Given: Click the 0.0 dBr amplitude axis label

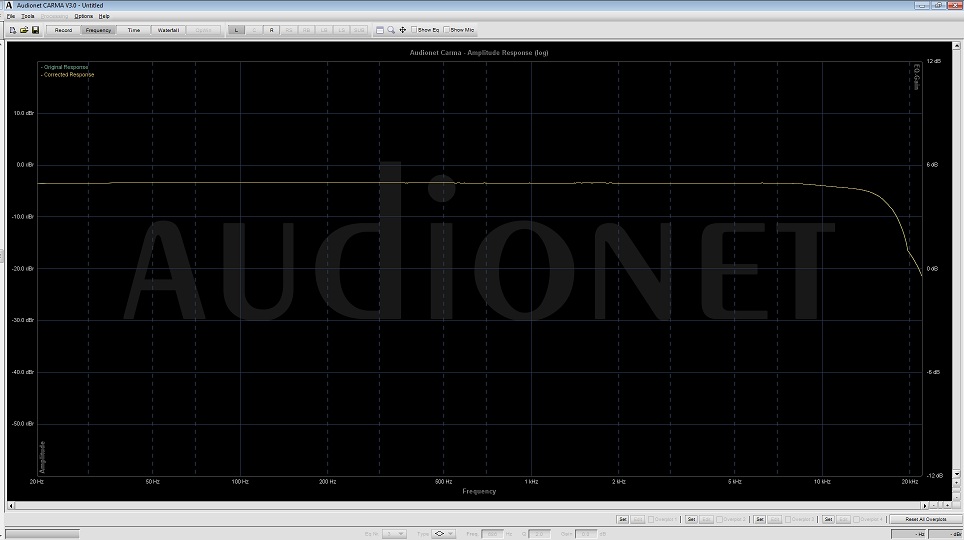Looking at the screenshot, I should coord(24,165).
